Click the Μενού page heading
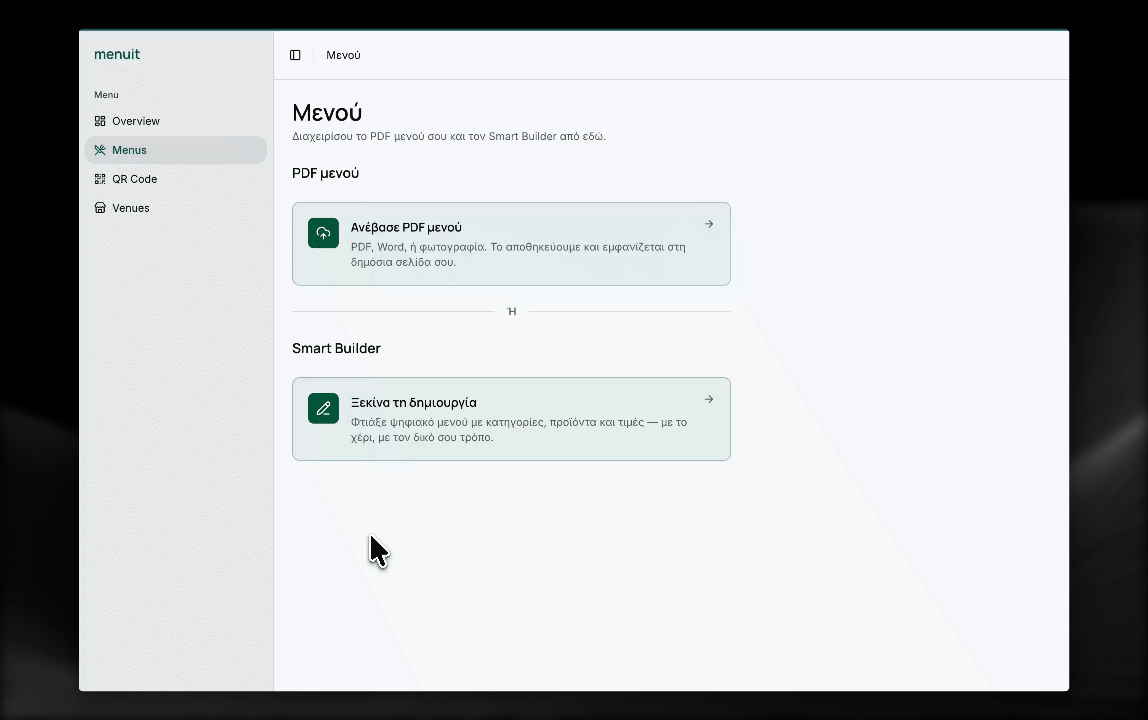This screenshot has width=1148, height=720. 327,113
